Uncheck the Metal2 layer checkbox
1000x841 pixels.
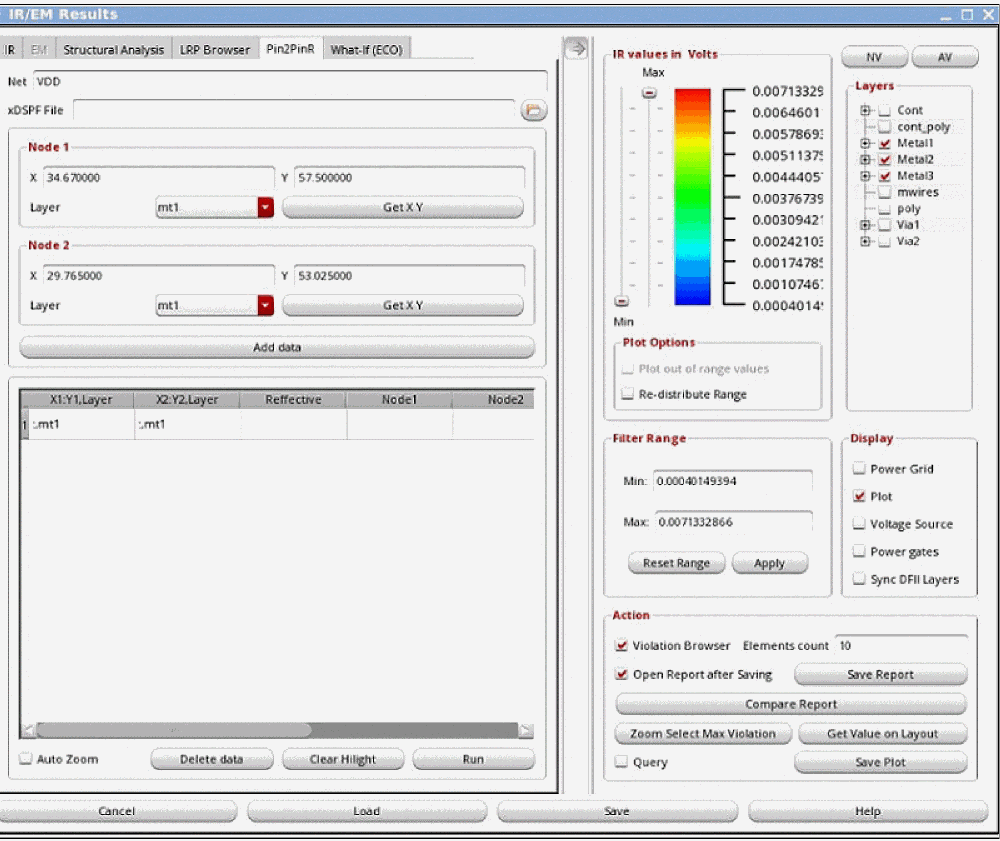pyautogui.click(x=884, y=160)
